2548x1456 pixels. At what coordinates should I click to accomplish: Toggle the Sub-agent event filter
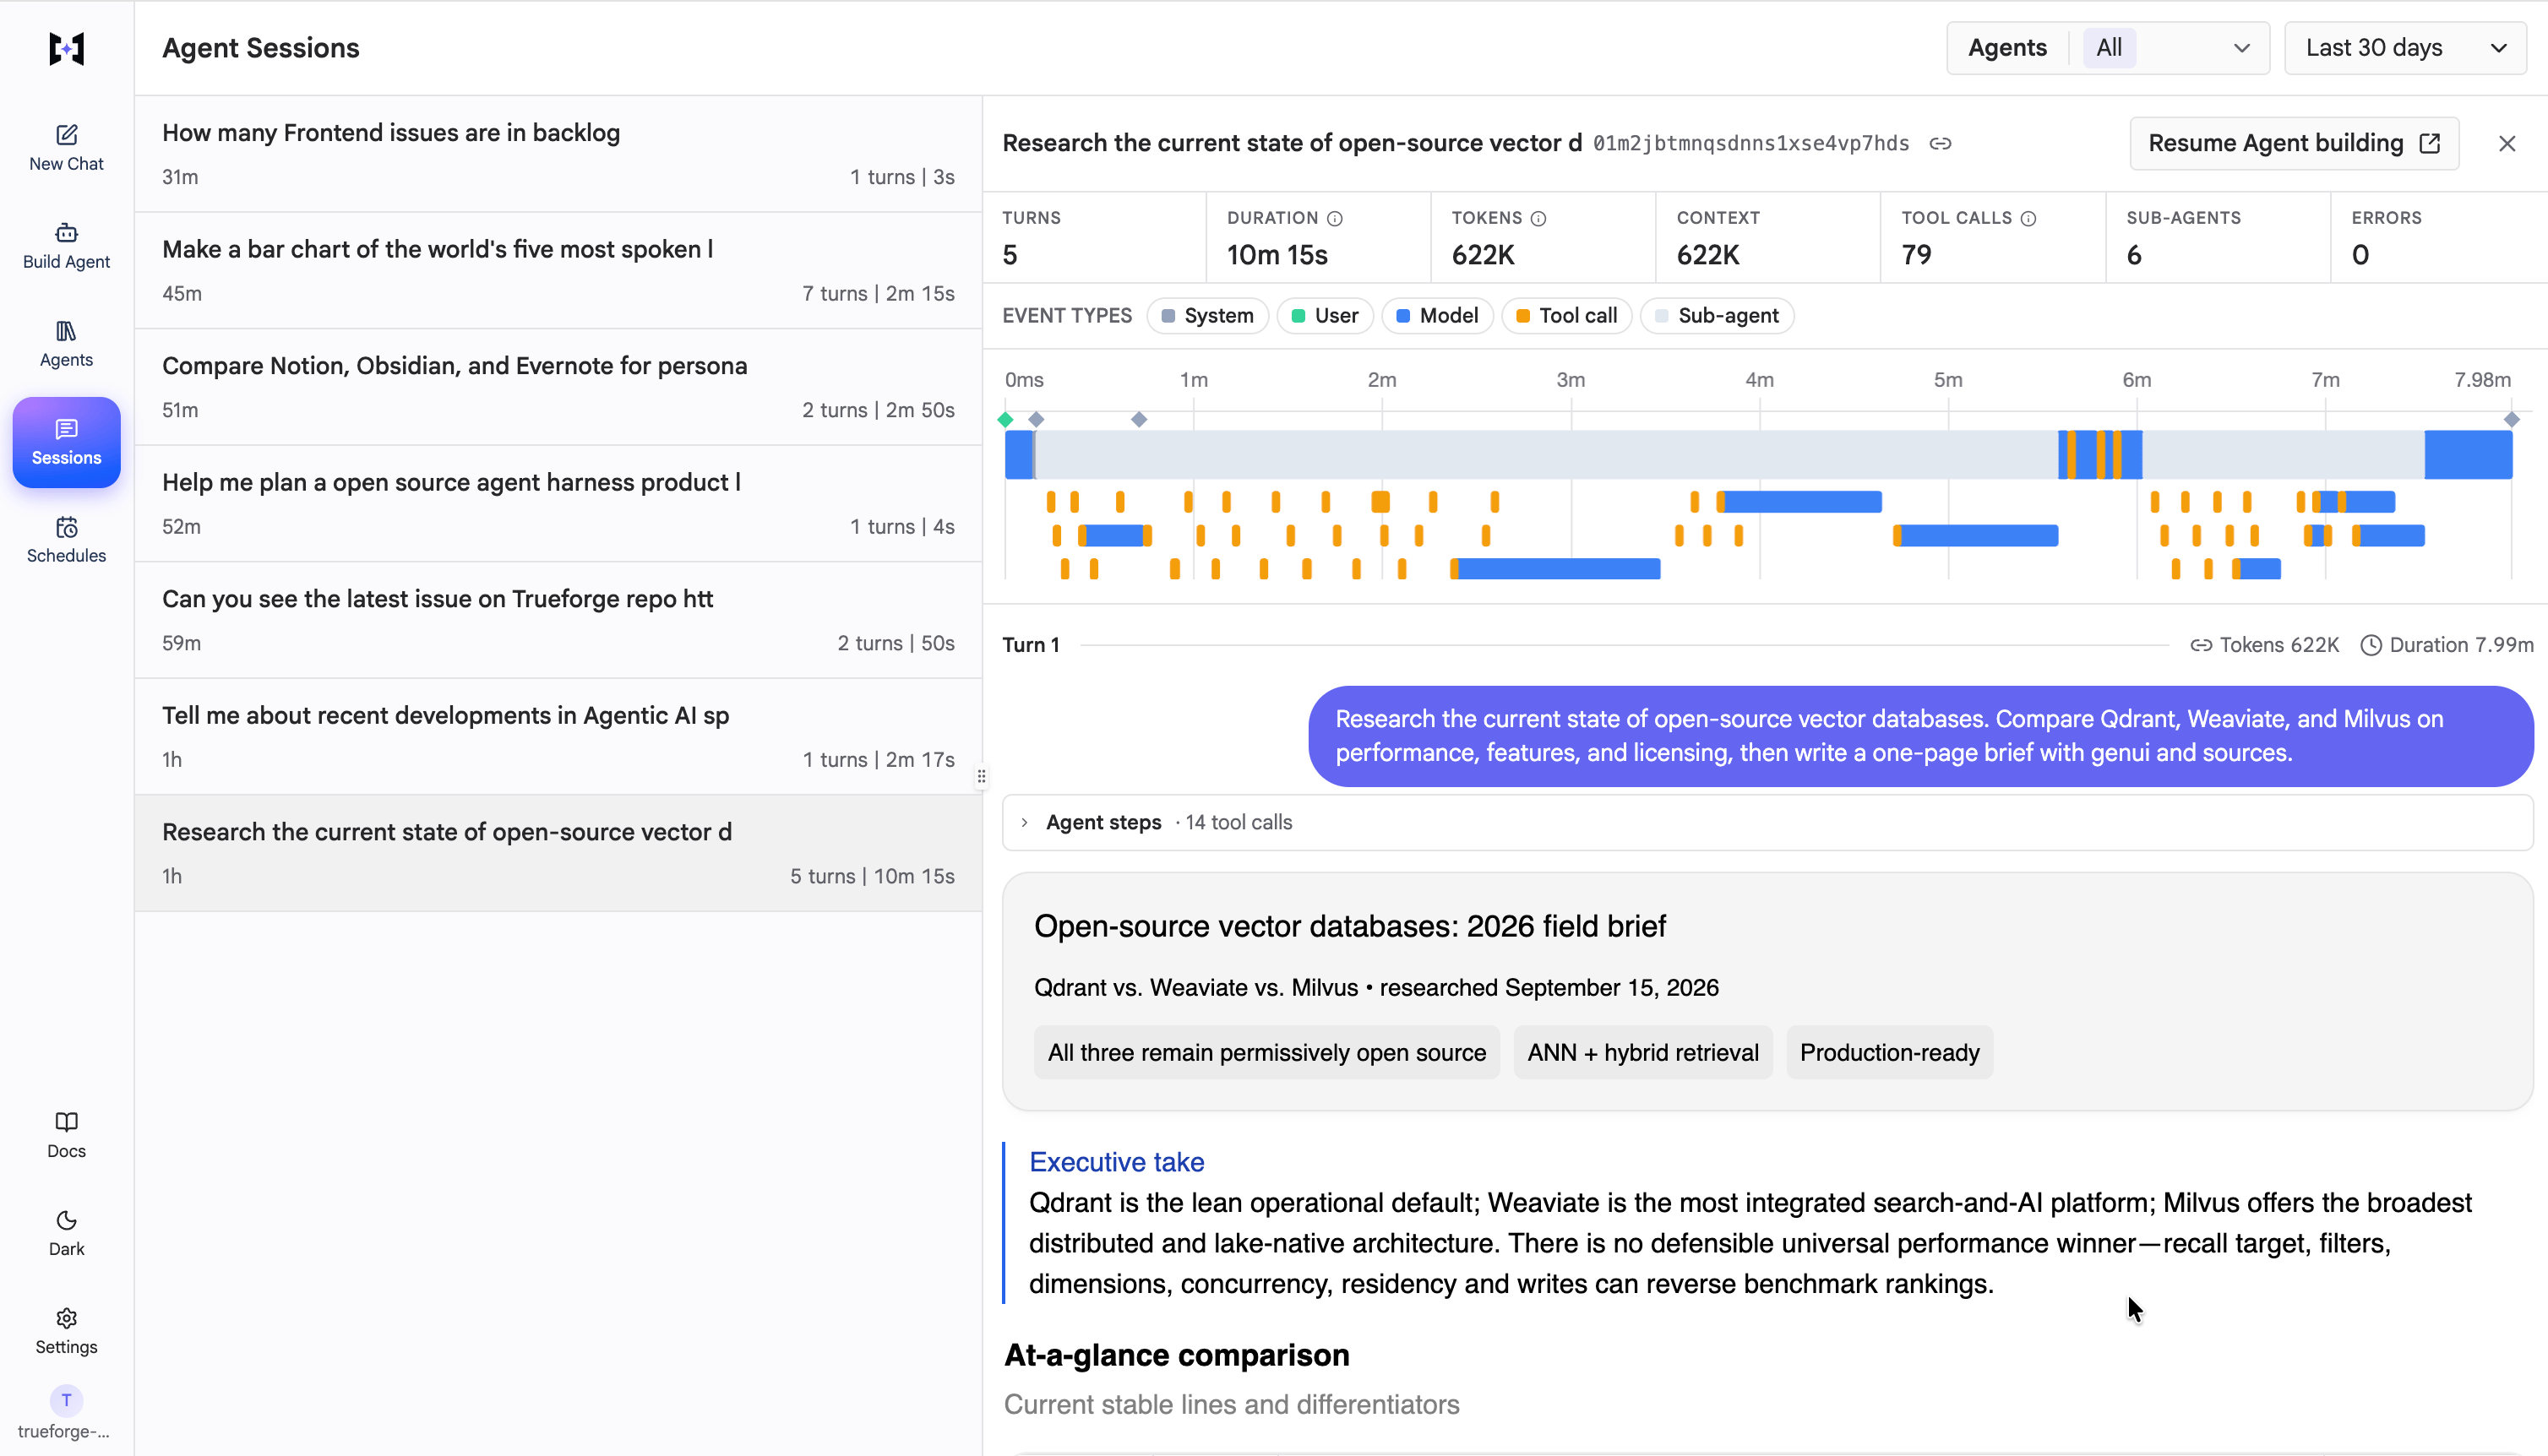pyautogui.click(x=1717, y=315)
